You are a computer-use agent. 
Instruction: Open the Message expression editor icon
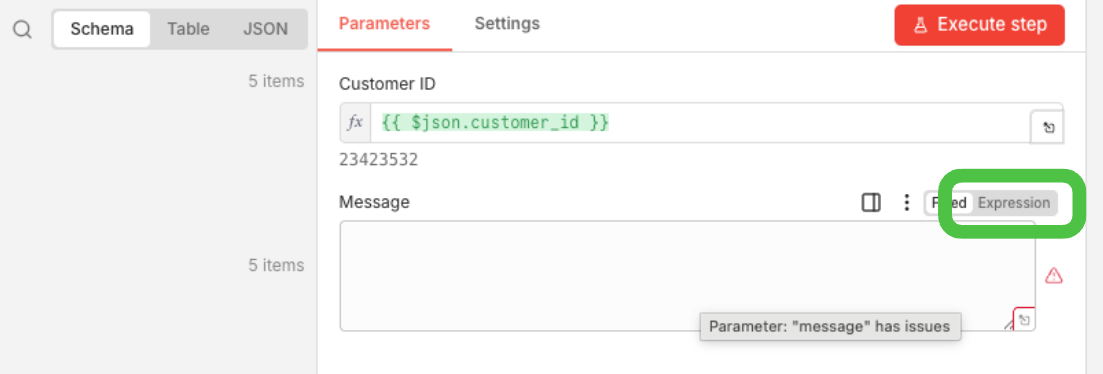coord(1024,320)
